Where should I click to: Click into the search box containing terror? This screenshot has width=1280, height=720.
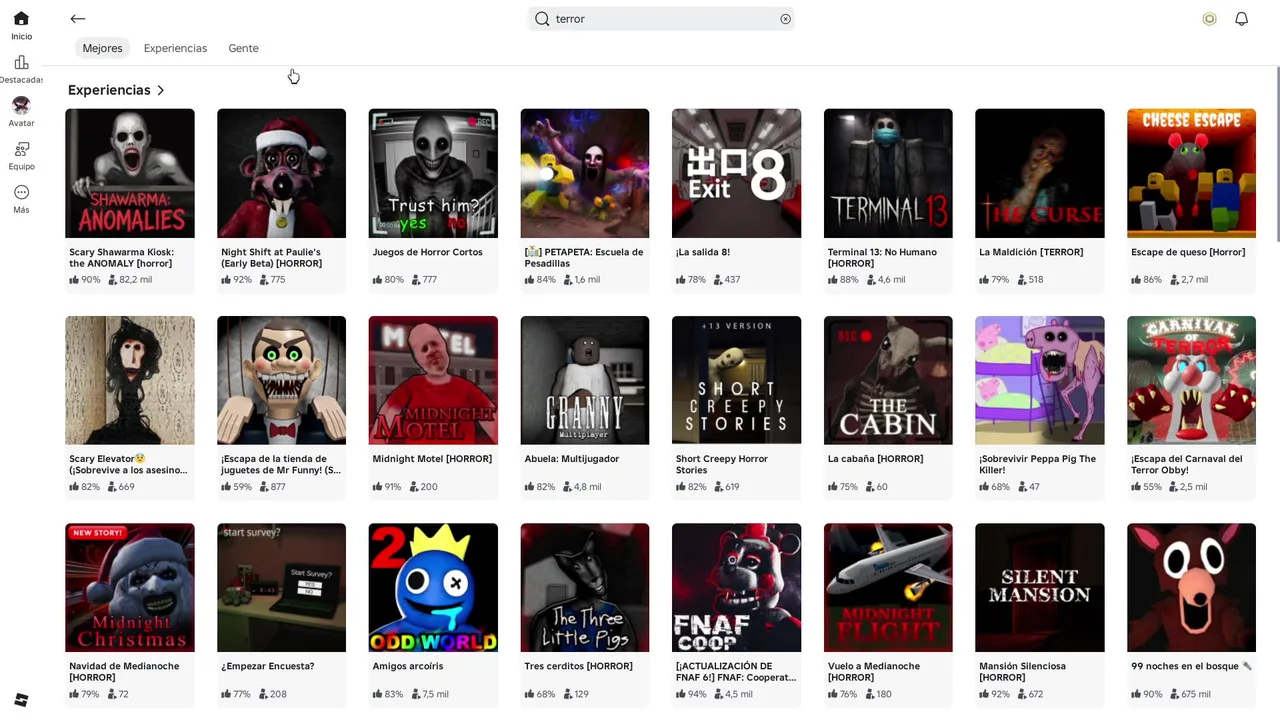[661, 19]
